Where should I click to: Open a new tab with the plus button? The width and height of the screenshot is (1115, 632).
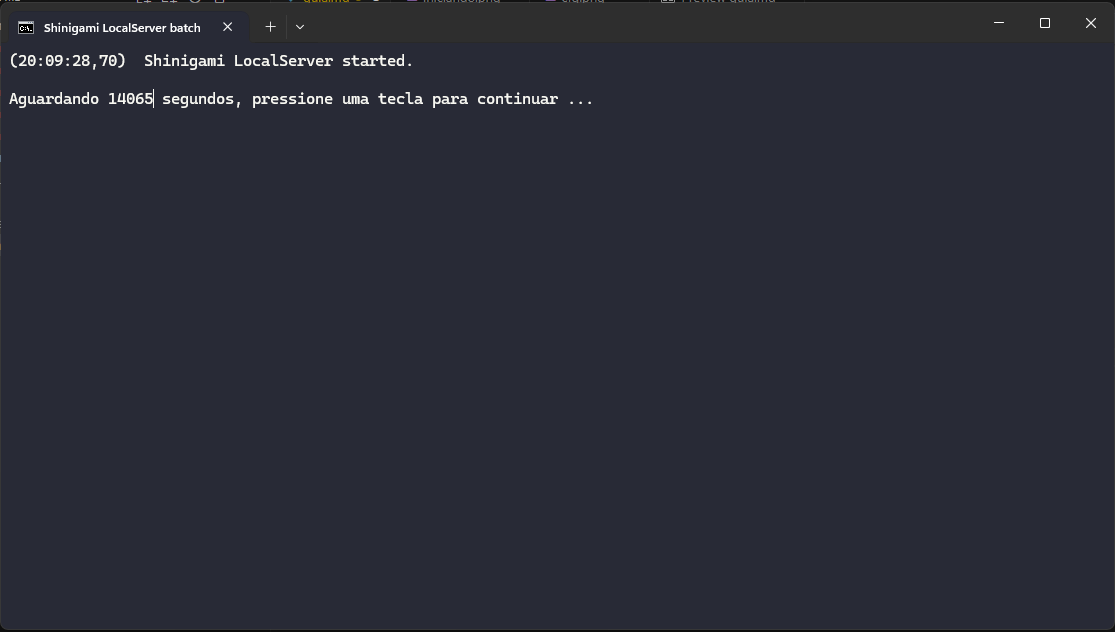(270, 27)
